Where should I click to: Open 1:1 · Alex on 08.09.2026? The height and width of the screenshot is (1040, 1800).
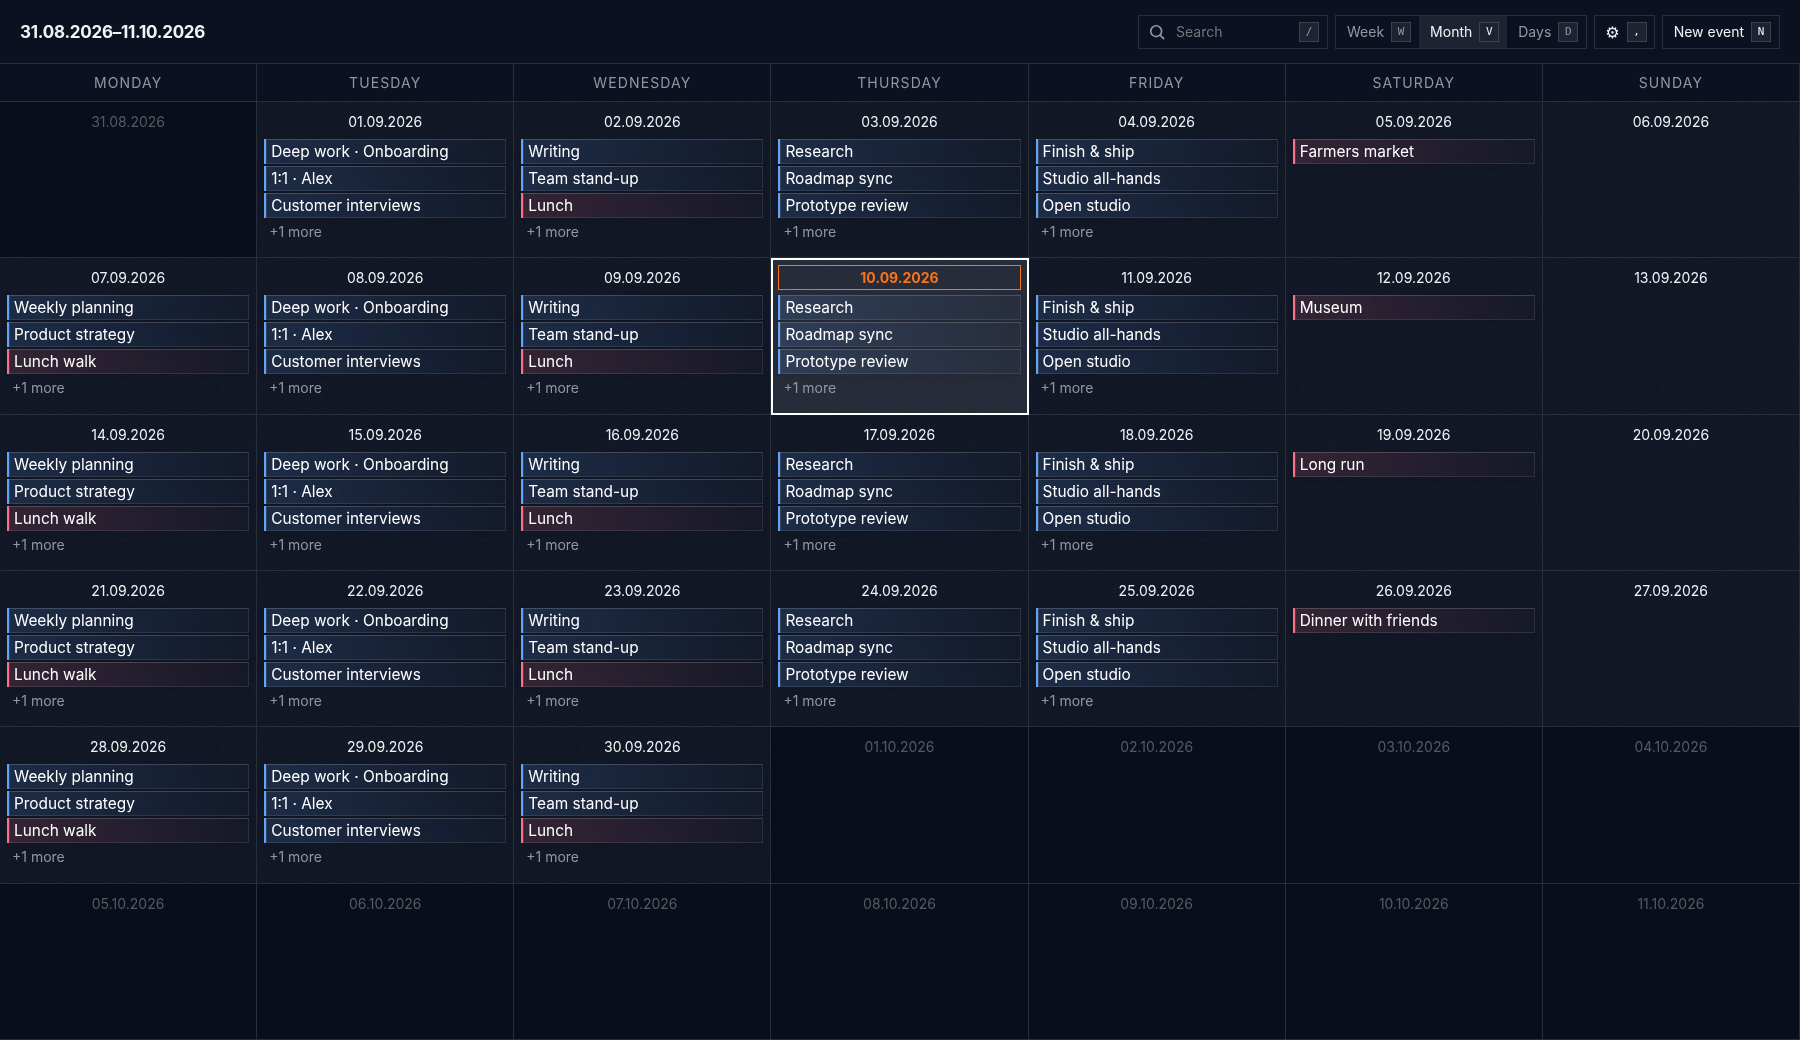(x=385, y=334)
